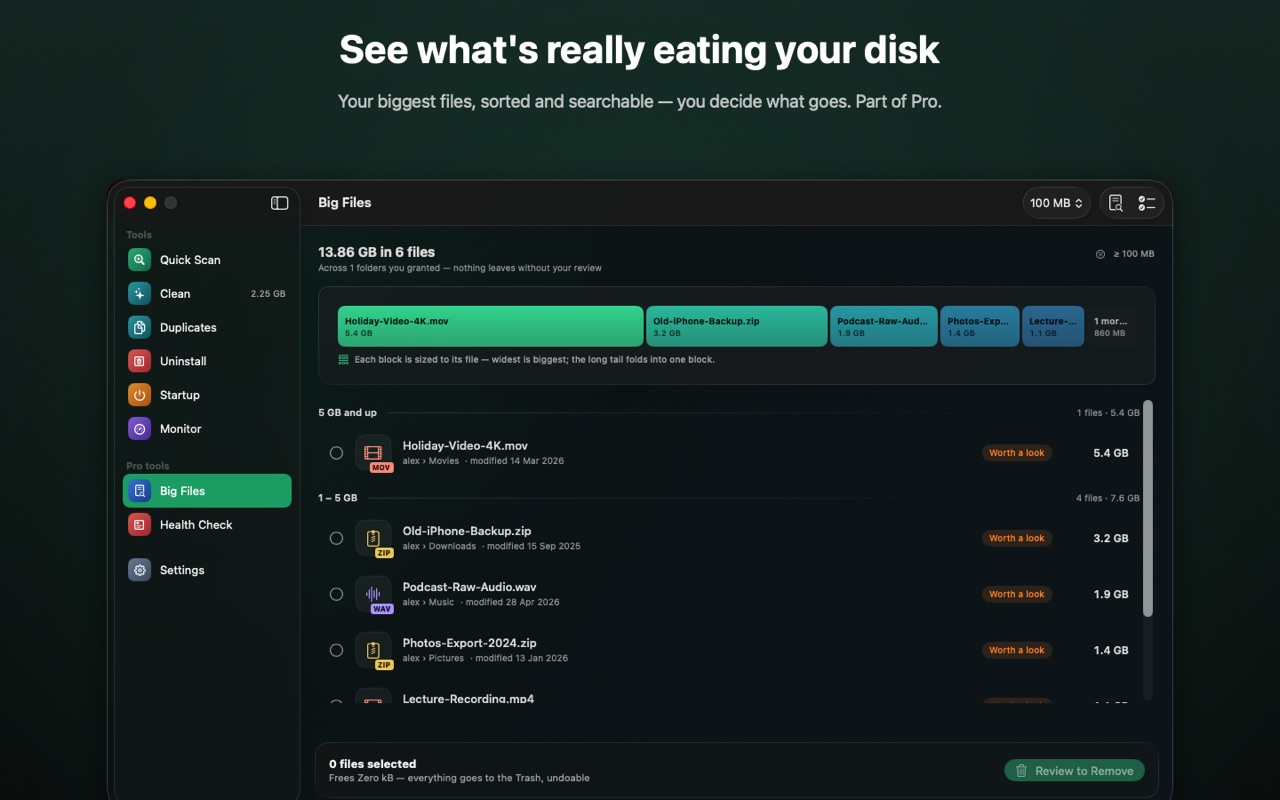Click the Old-iPhone-Backup.zip size block
1280x800 pixels.
pos(737,326)
